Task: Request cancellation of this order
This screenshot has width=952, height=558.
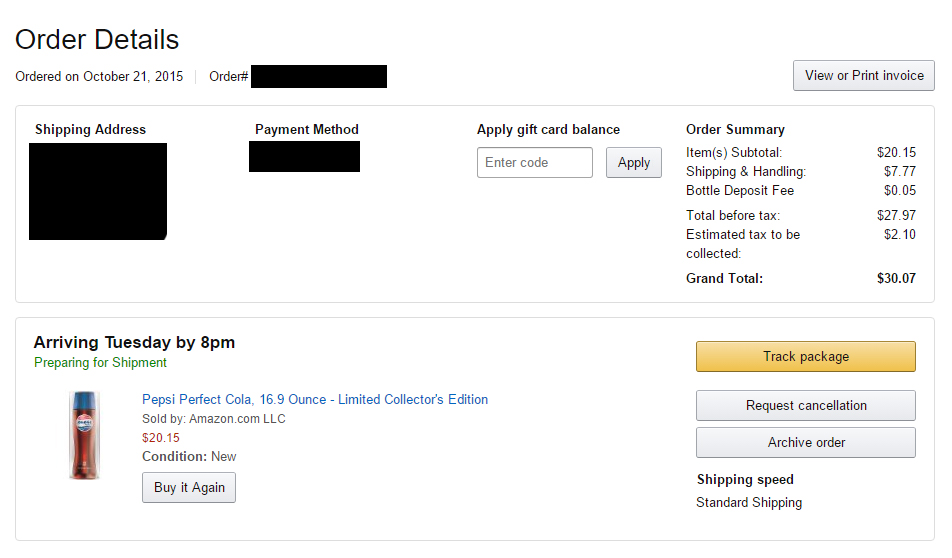Action: (806, 406)
